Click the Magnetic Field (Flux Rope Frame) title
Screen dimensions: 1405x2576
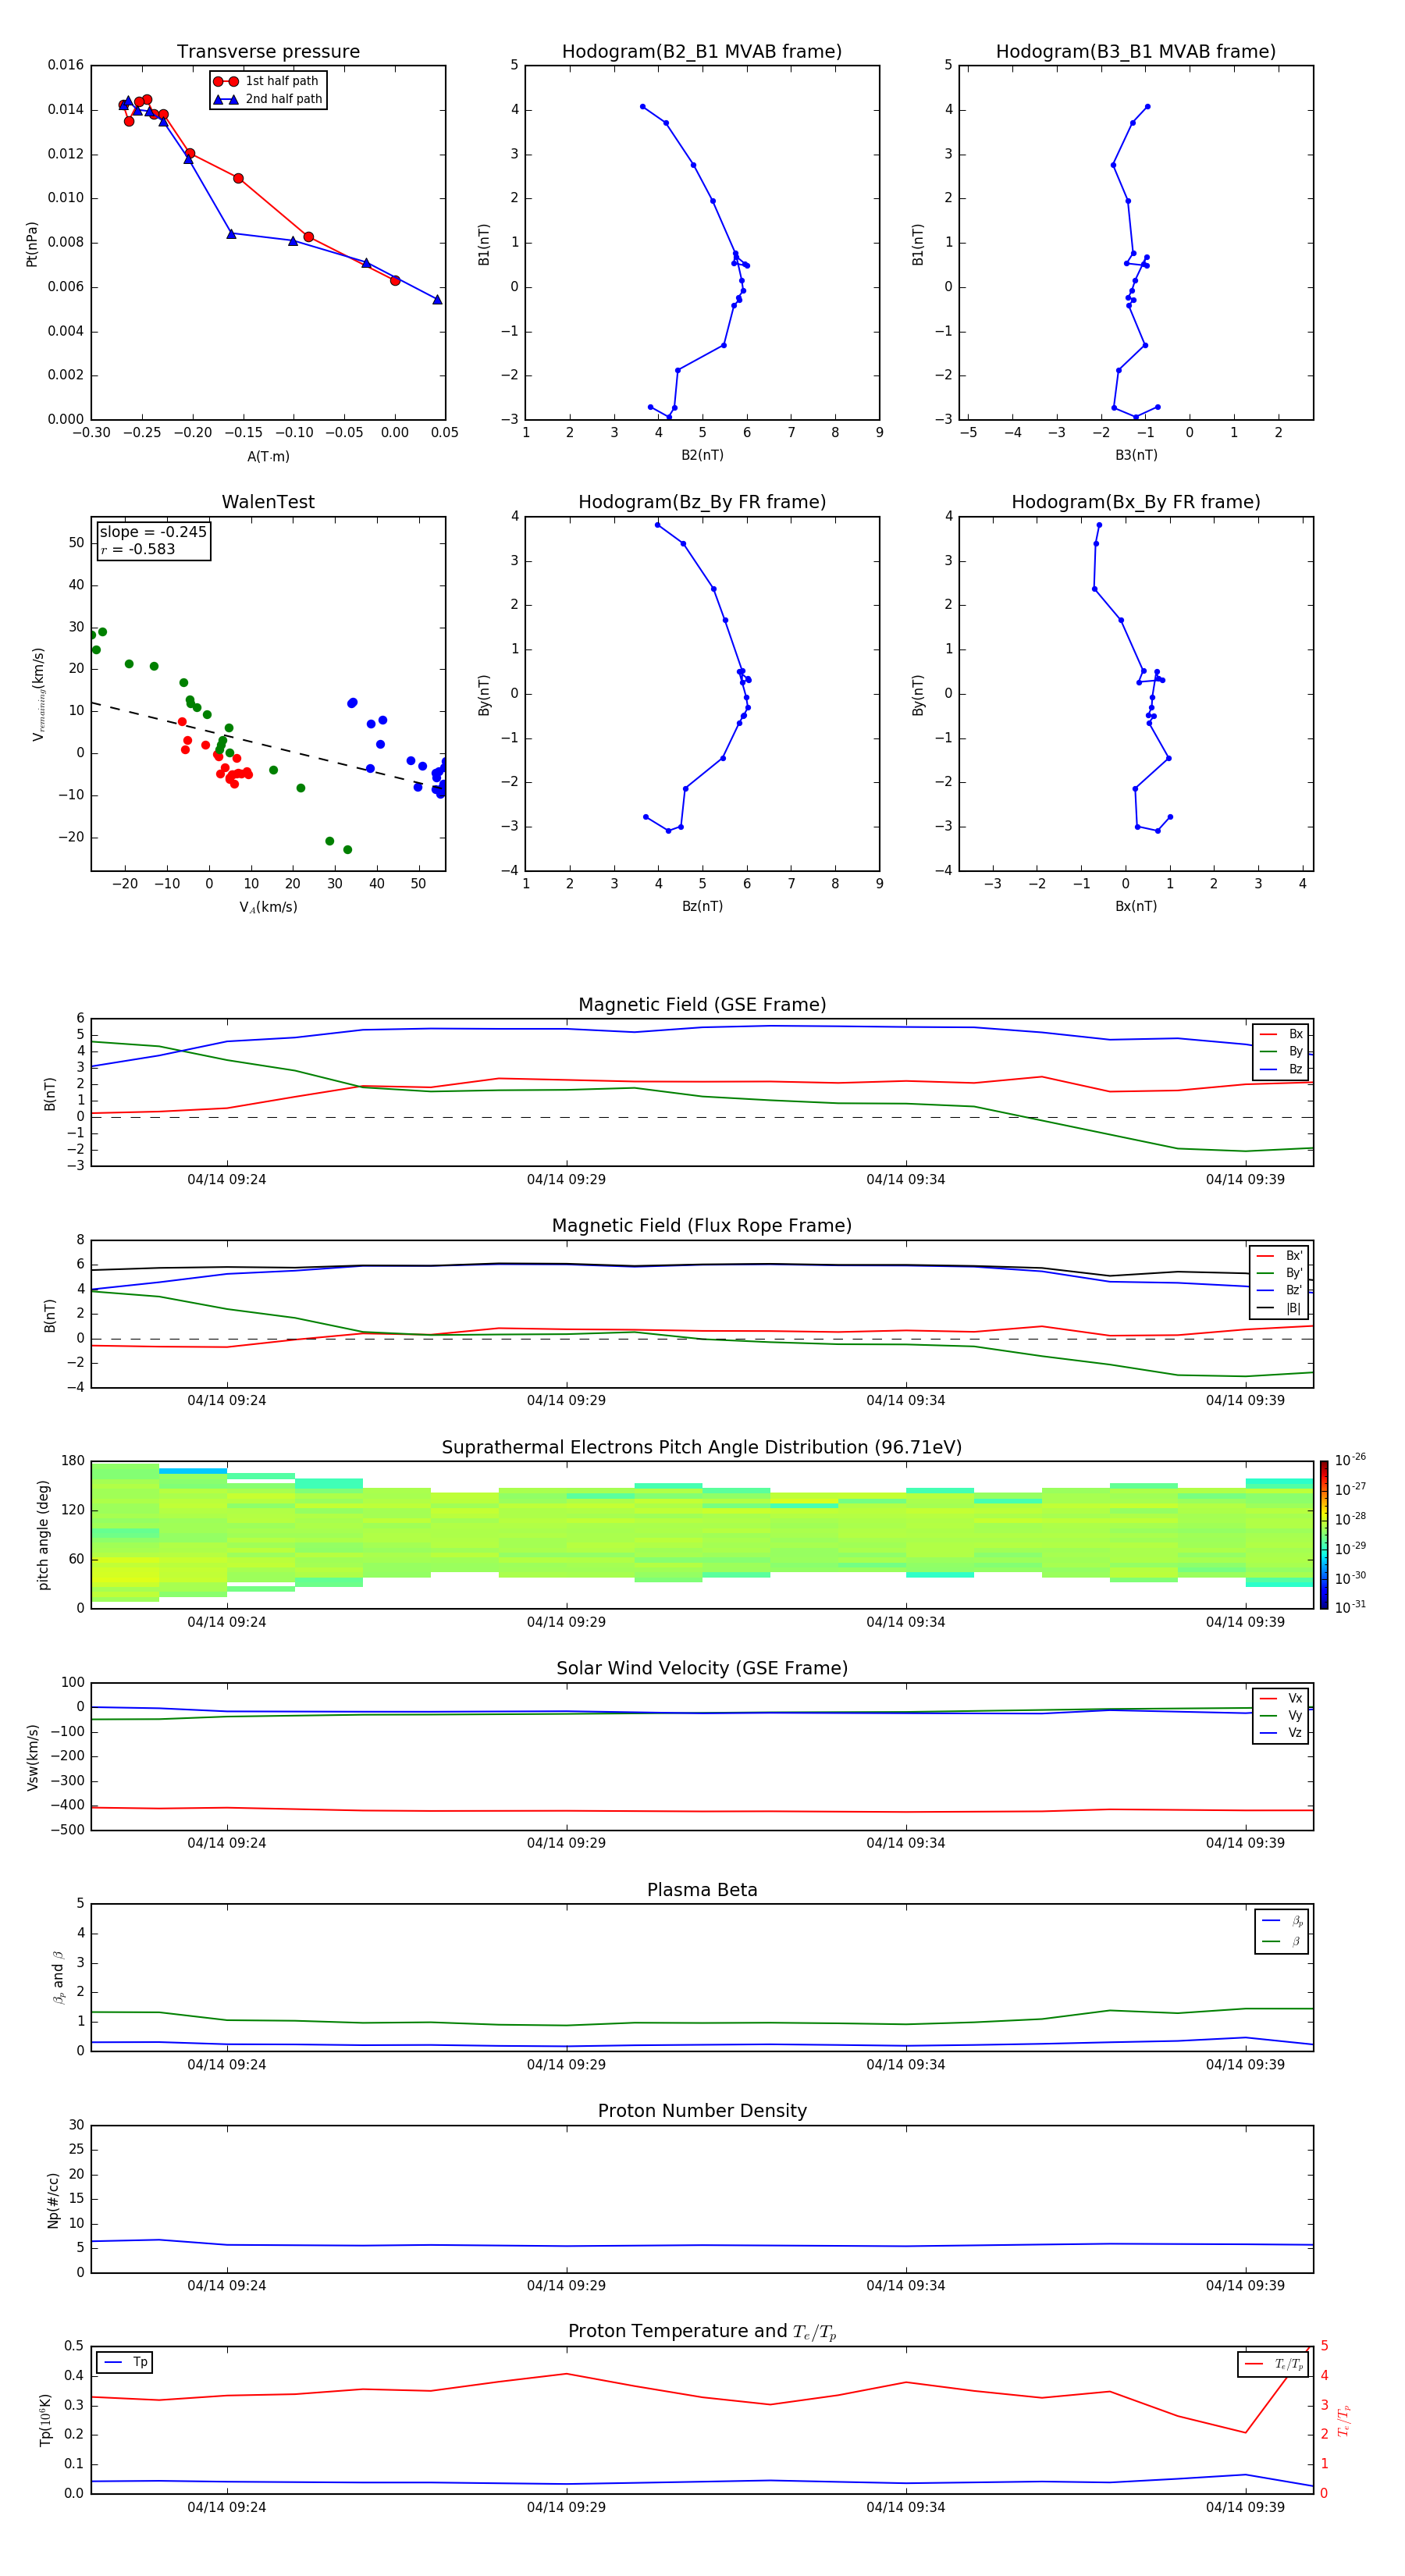[702, 1226]
